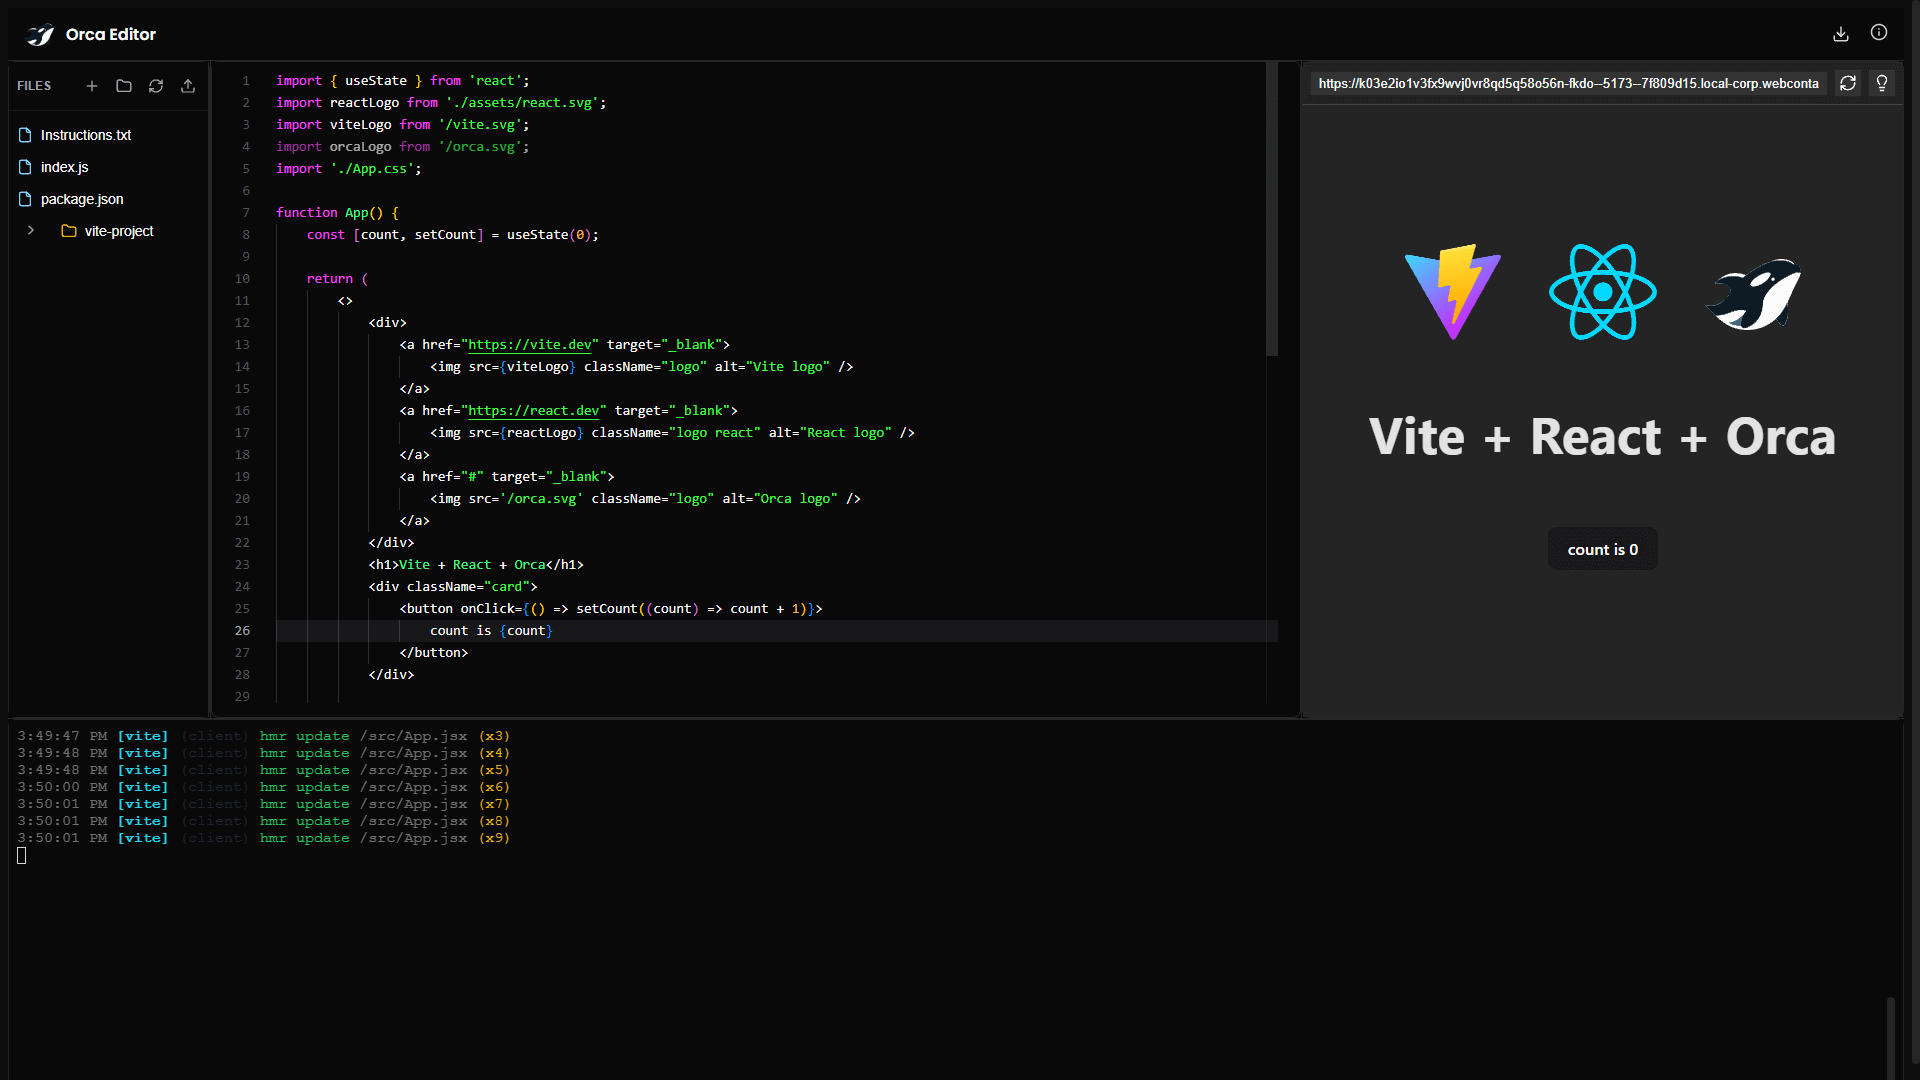
Task: Open index.js from the file list
Action: pyautogui.click(x=65, y=167)
